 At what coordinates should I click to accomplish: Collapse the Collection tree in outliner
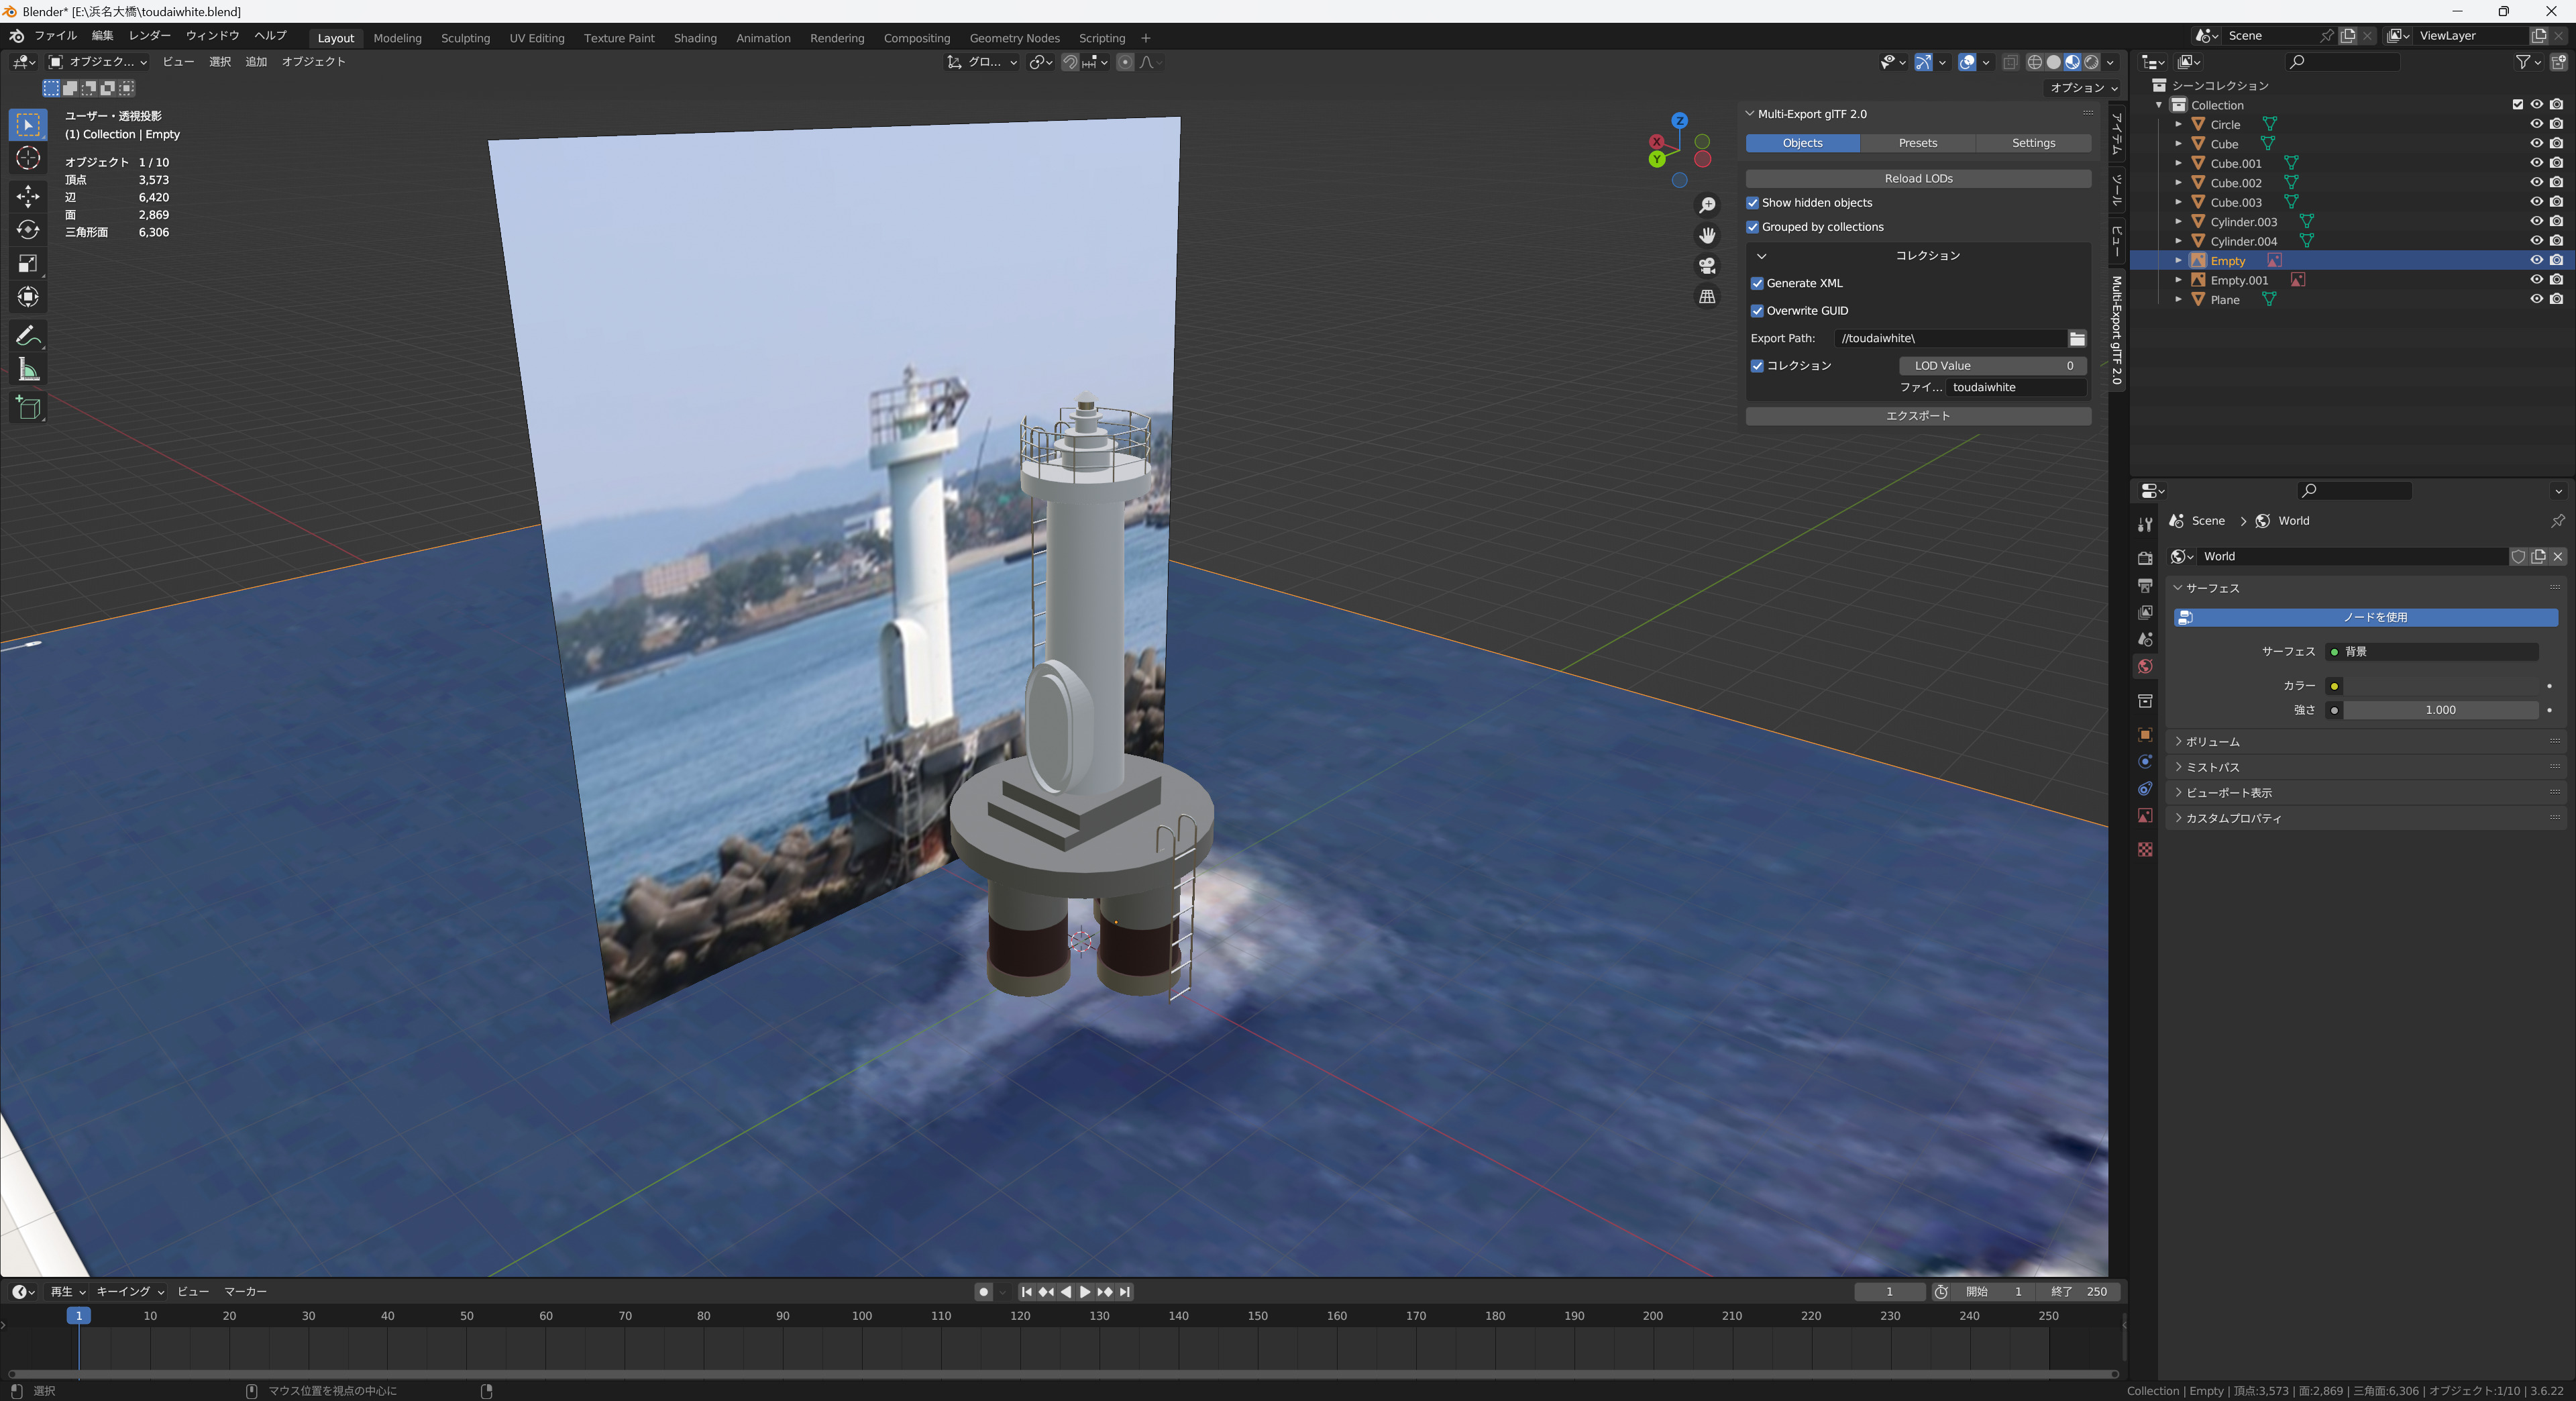(x=2159, y=105)
